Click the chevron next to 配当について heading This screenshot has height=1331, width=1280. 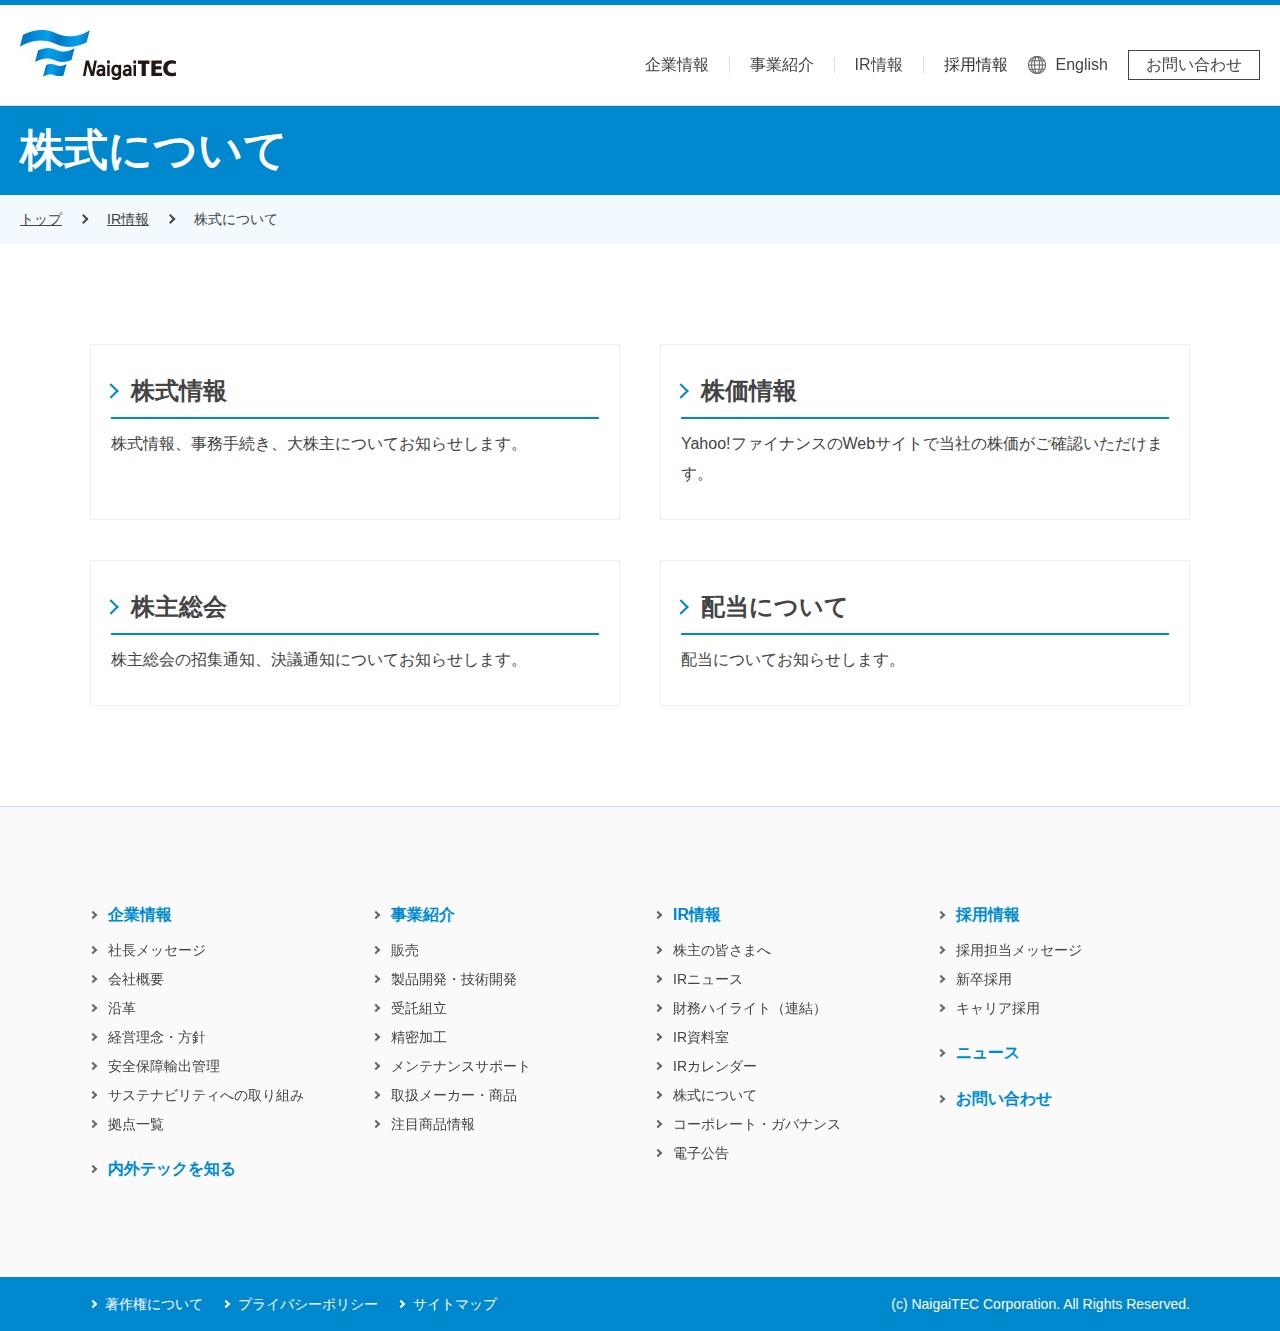[x=684, y=607]
